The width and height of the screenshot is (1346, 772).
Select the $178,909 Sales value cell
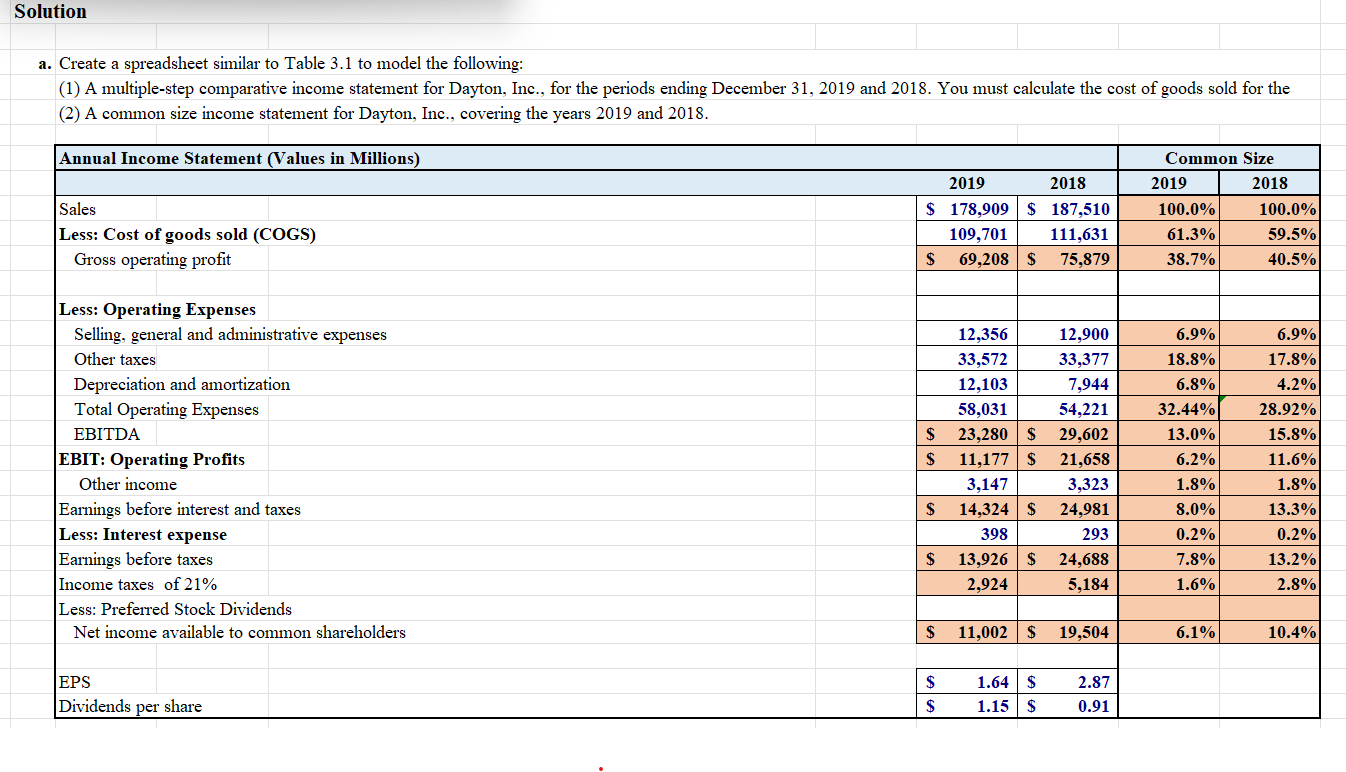click(966, 209)
